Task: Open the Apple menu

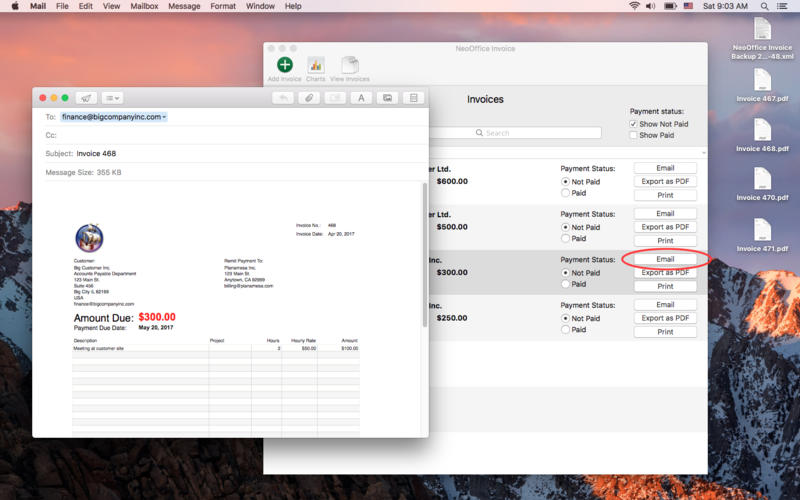Action: [15, 6]
